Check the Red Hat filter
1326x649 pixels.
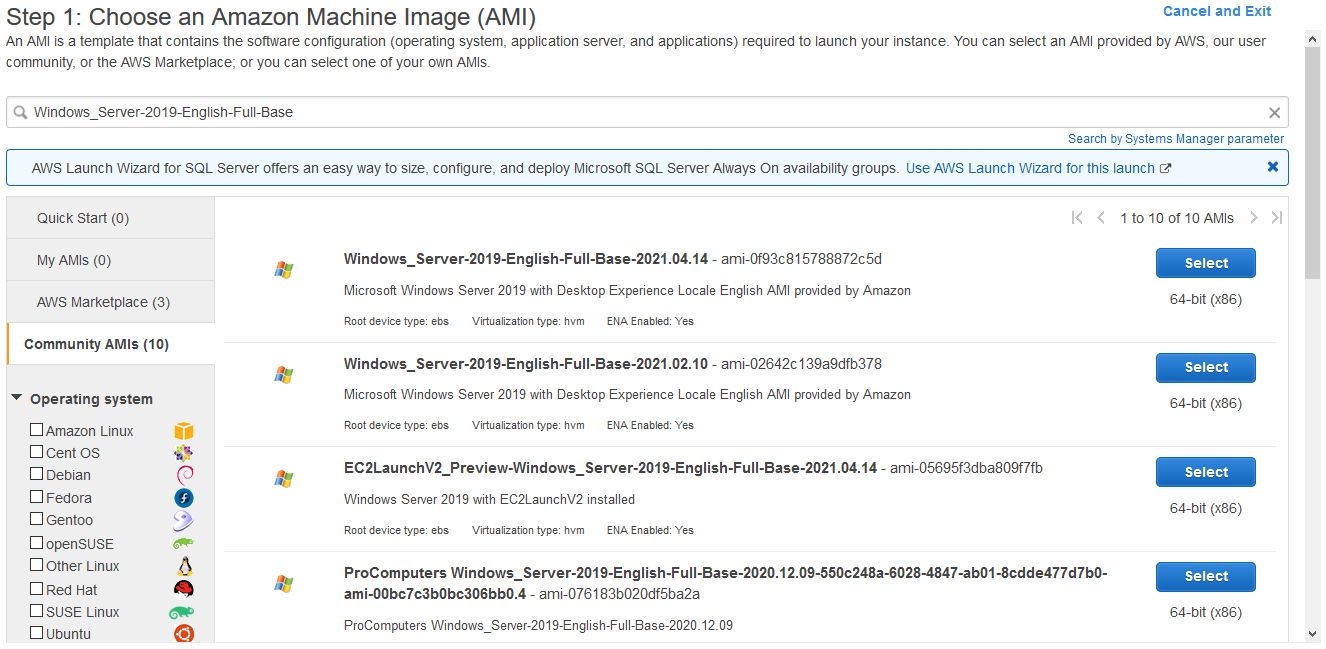tap(37, 589)
